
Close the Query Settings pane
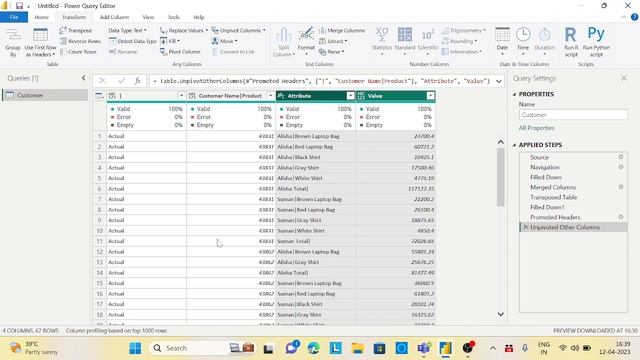[624, 78]
